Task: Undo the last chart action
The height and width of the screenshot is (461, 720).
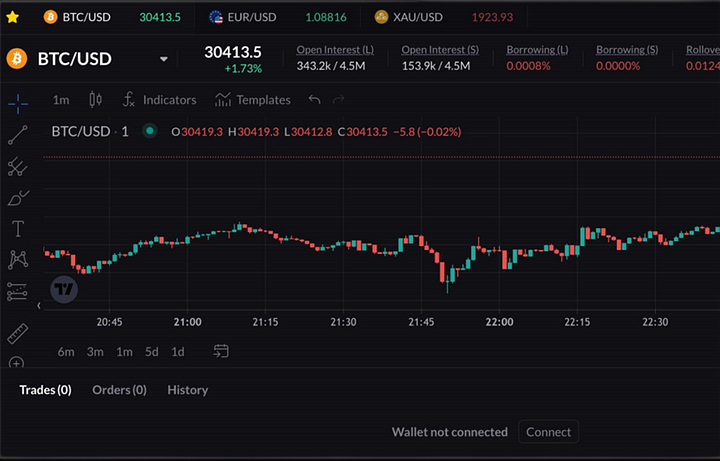Action: pyautogui.click(x=315, y=99)
